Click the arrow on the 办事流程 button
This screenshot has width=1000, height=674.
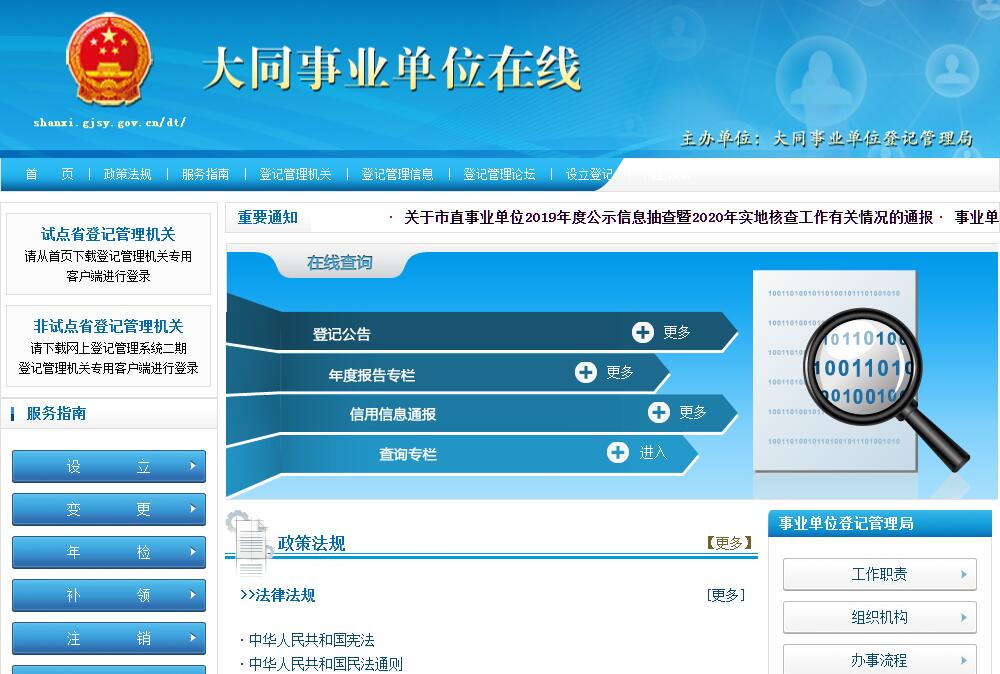[x=964, y=660]
